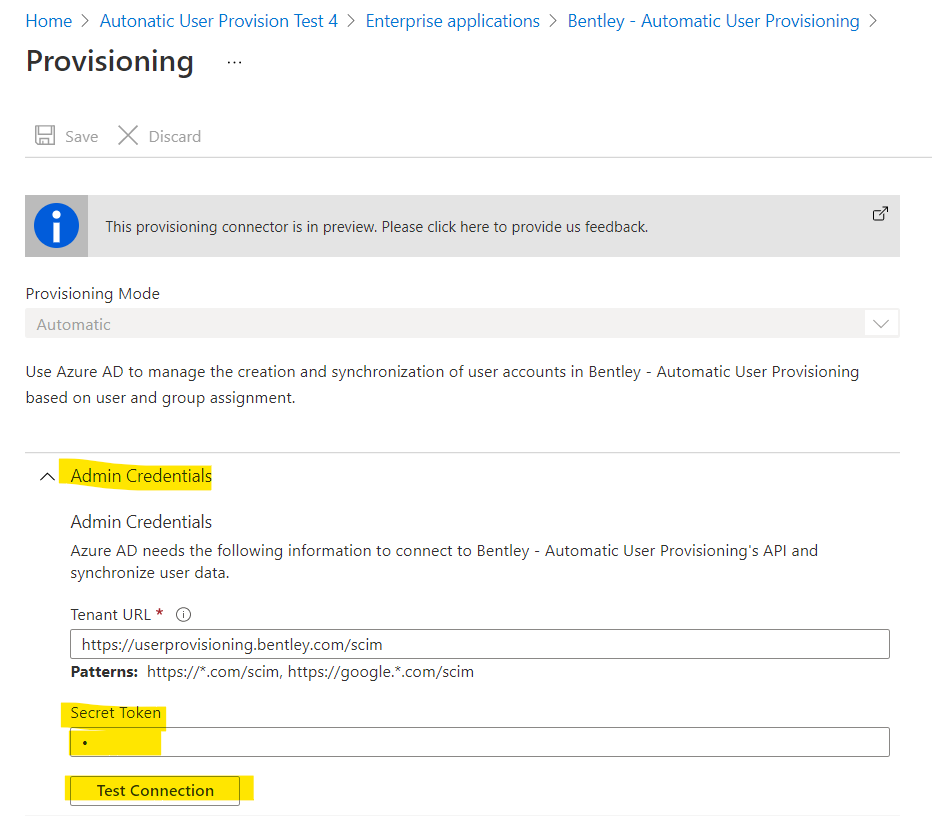
Task: Click the Patterns hint text
Action: coord(272,672)
